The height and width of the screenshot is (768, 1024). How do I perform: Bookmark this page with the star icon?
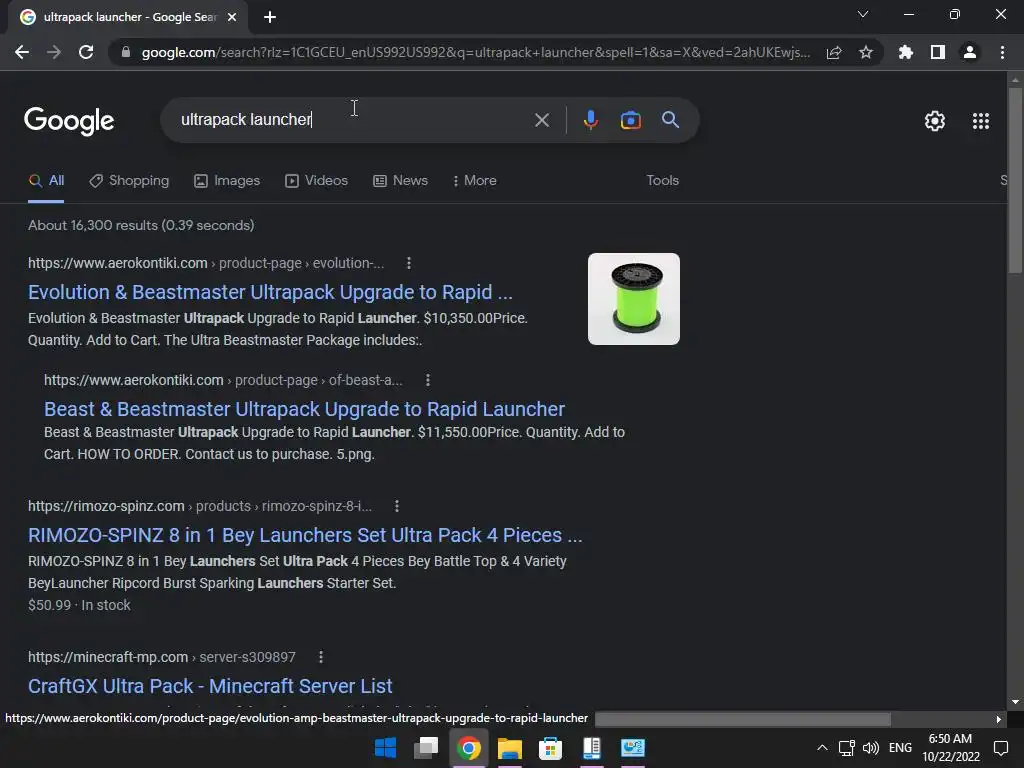click(866, 52)
